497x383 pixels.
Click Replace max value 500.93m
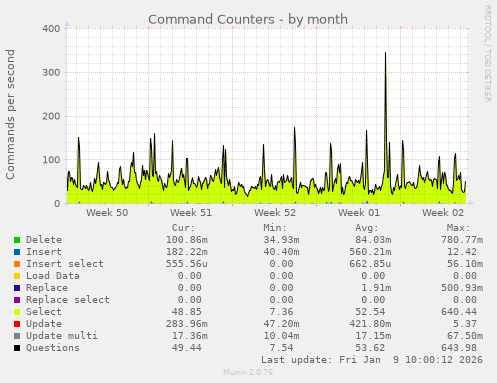(462, 288)
